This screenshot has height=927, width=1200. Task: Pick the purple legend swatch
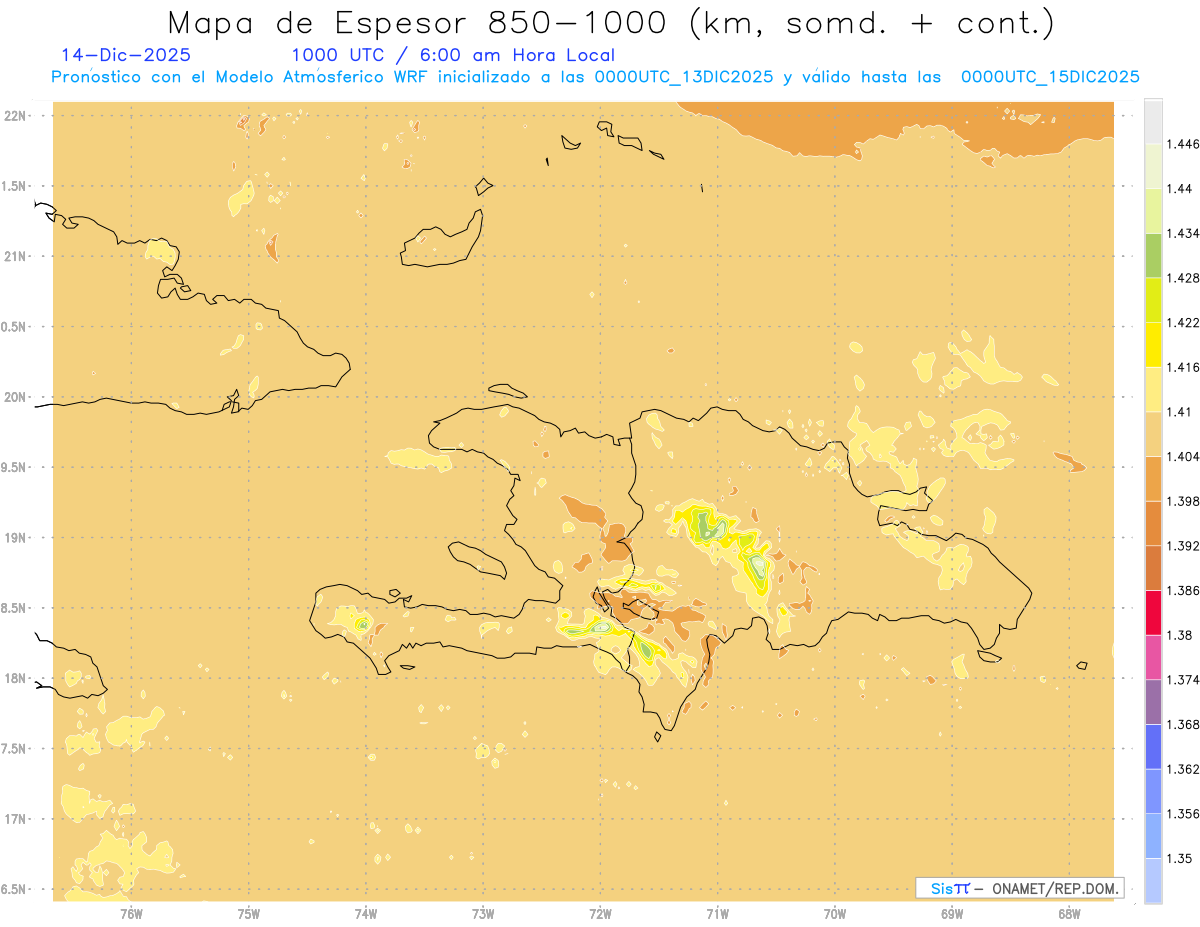(x=1153, y=702)
